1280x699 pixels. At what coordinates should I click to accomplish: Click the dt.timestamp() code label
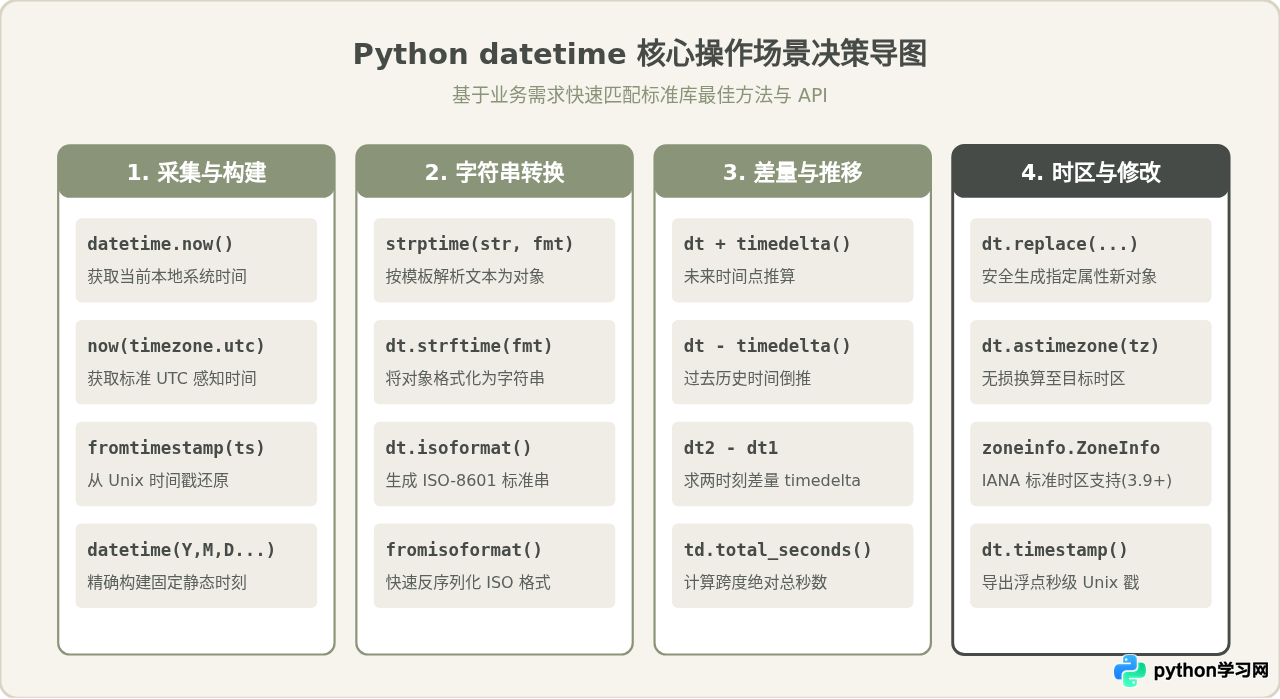1055,550
